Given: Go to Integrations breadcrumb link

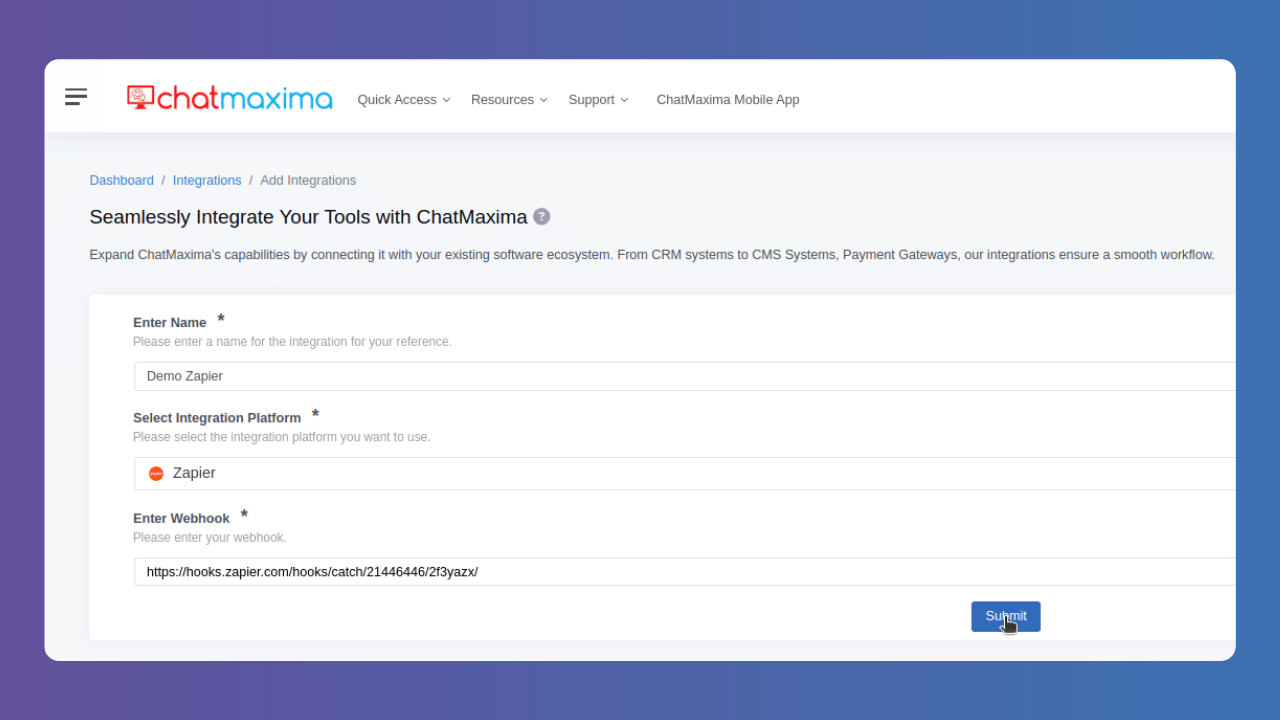Looking at the screenshot, I should (207, 181).
